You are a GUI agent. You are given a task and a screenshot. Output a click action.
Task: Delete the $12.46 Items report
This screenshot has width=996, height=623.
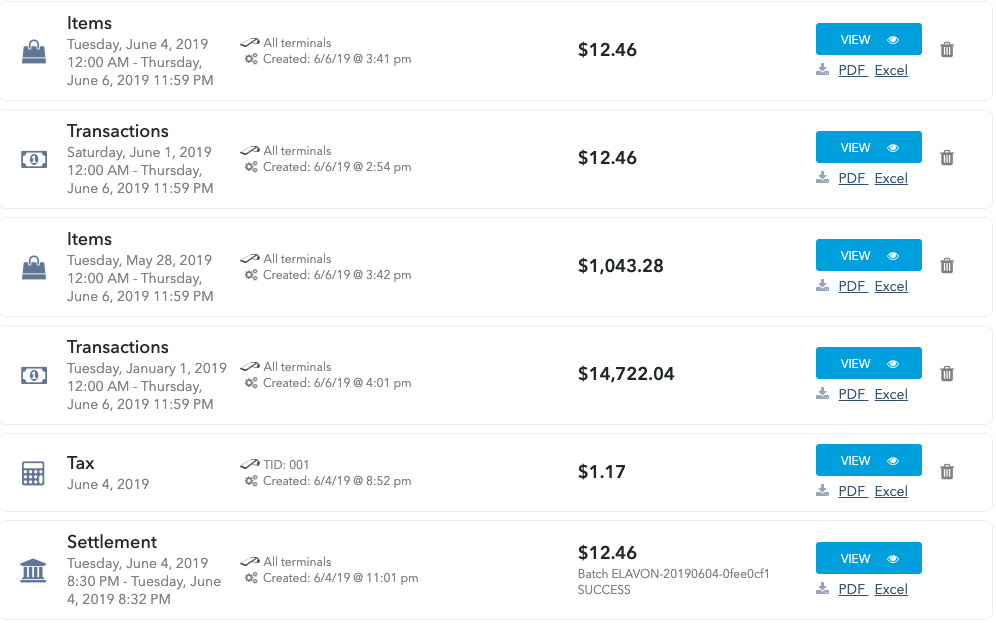946,50
